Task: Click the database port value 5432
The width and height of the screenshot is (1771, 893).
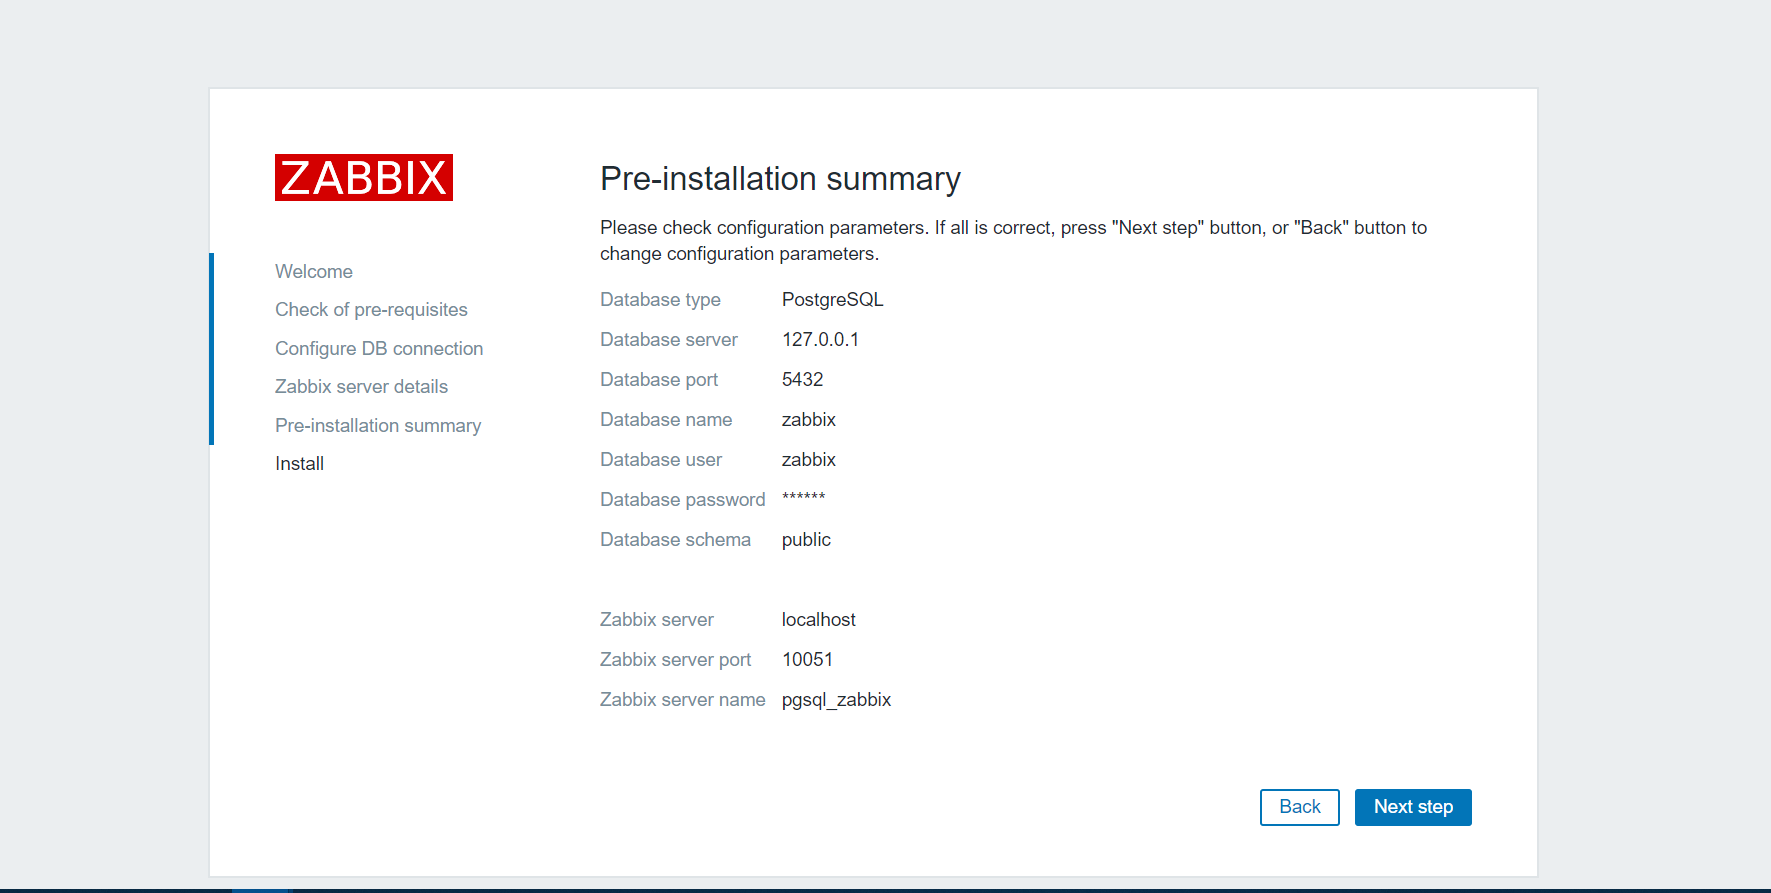Action: click(802, 380)
